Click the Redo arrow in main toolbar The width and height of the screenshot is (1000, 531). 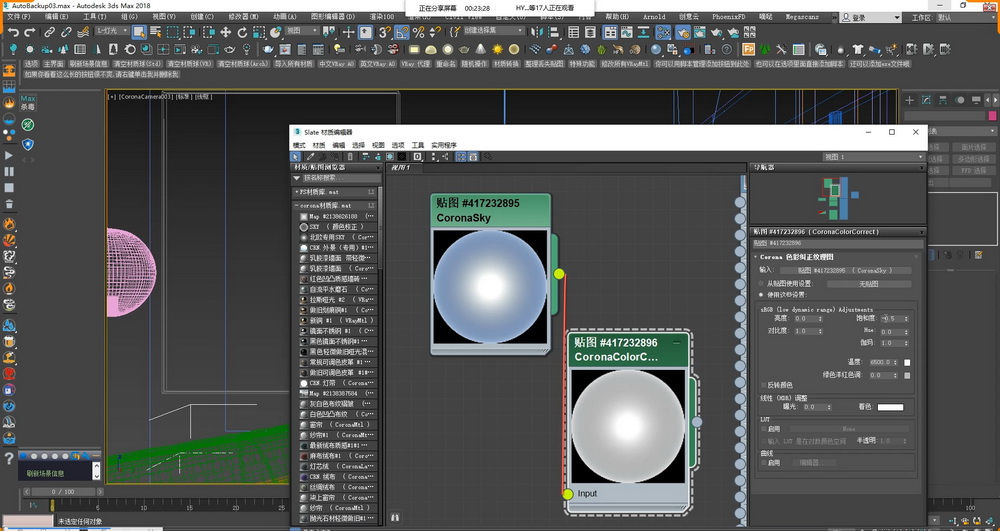[29, 32]
